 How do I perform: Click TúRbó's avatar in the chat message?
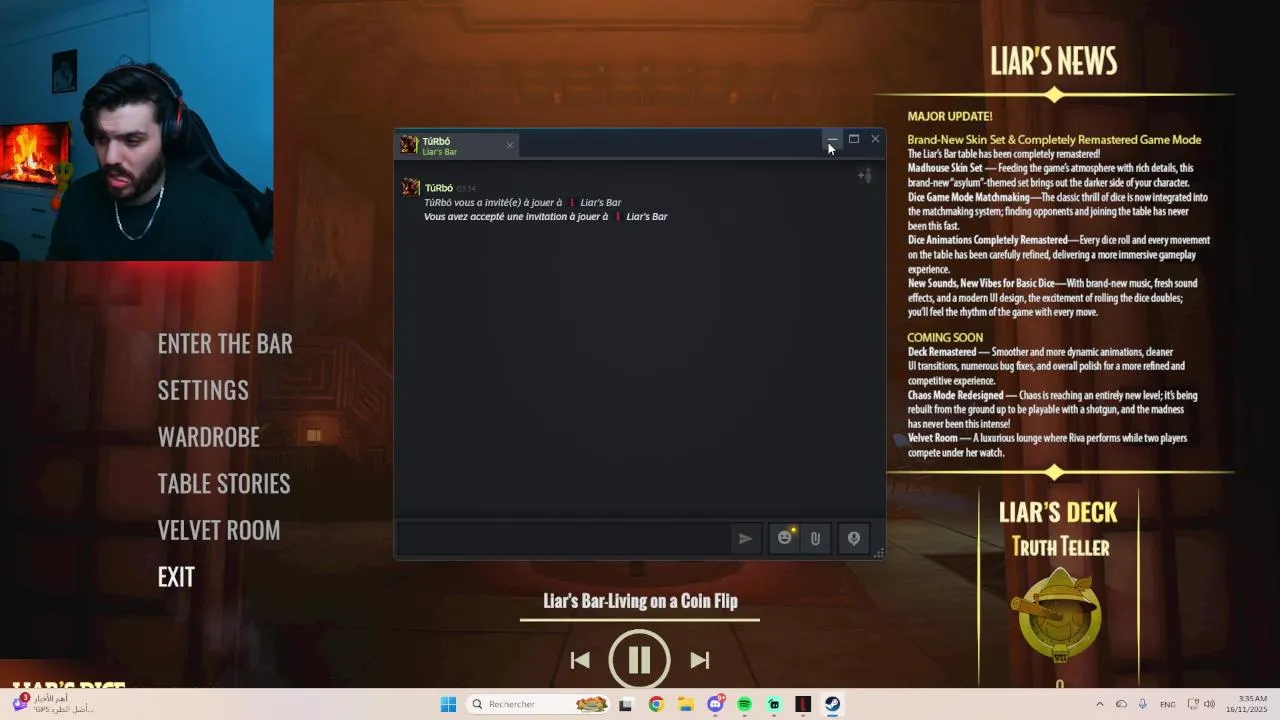tap(410, 188)
